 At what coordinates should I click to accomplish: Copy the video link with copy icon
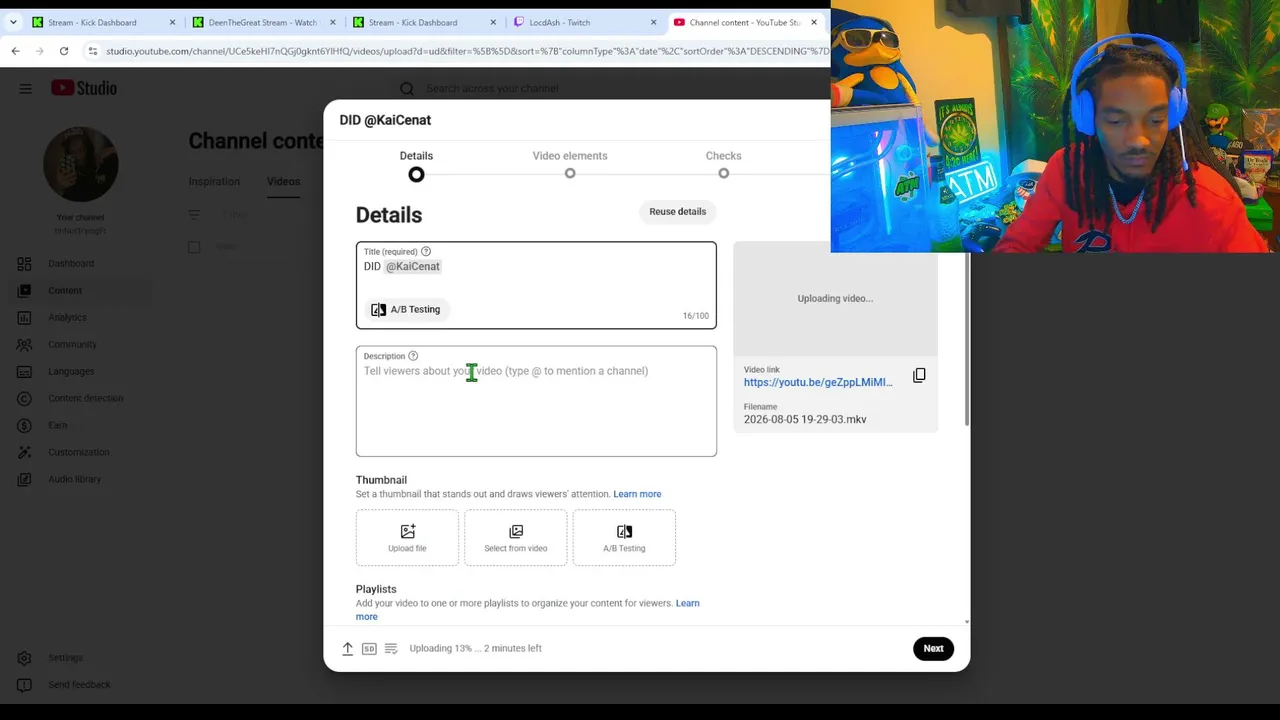click(x=919, y=375)
